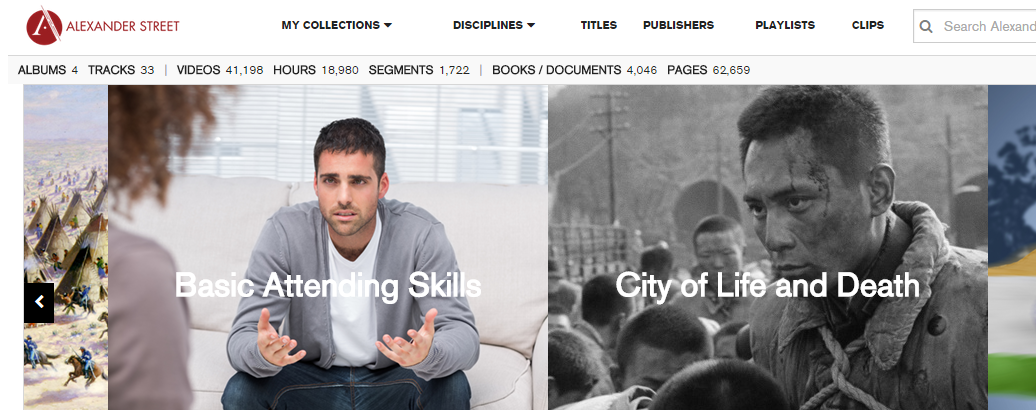Click the search magnifier icon
This screenshot has width=1036, height=410.
(x=926, y=26)
